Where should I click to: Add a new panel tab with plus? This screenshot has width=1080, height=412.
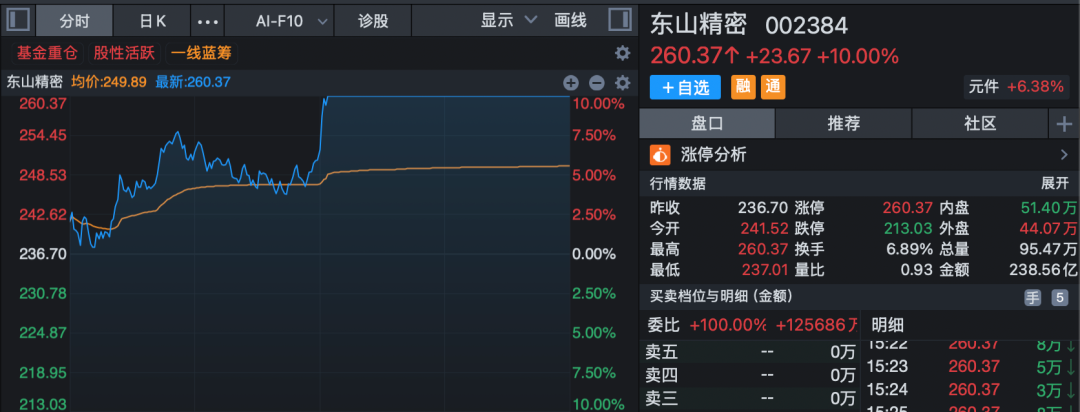(x=1064, y=124)
